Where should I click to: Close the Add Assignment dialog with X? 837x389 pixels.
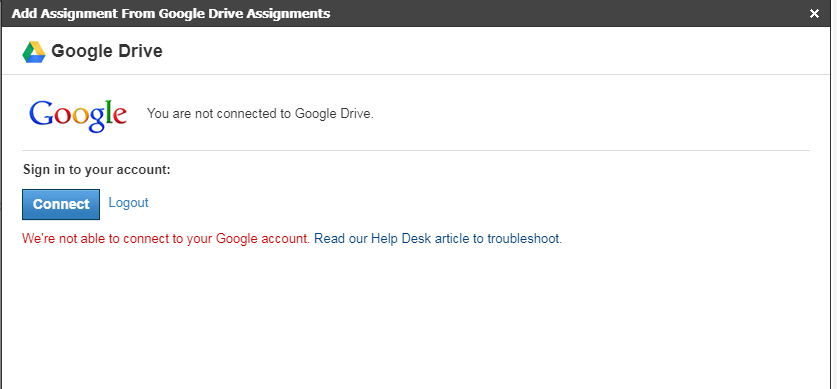(x=814, y=13)
